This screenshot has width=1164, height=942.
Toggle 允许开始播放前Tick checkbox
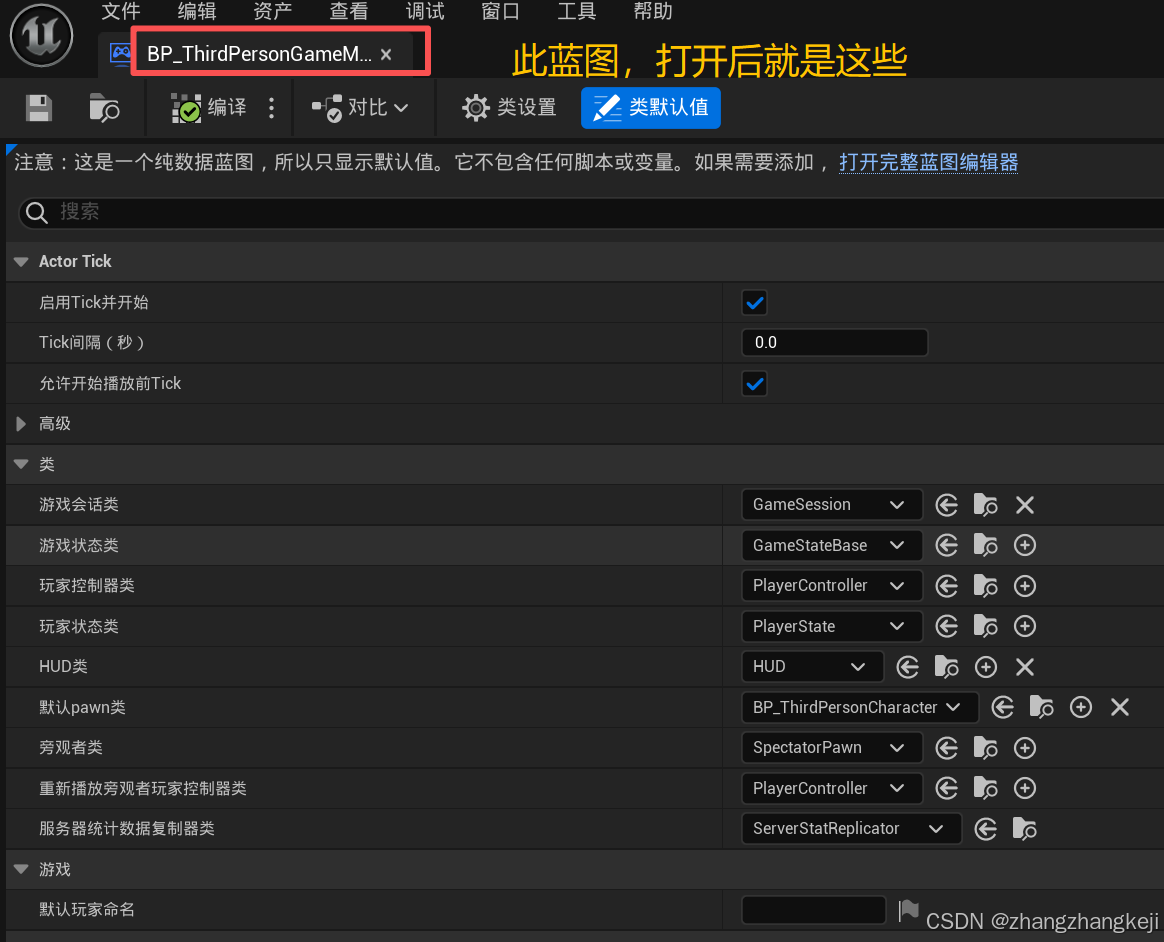pyautogui.click(x=754, y=384)
